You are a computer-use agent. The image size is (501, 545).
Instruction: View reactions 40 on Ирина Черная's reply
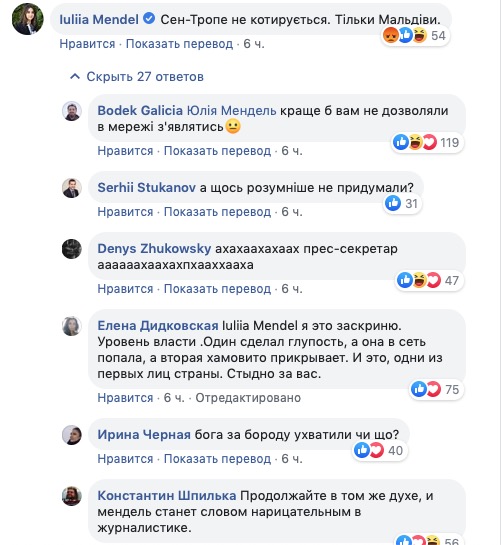379,450
